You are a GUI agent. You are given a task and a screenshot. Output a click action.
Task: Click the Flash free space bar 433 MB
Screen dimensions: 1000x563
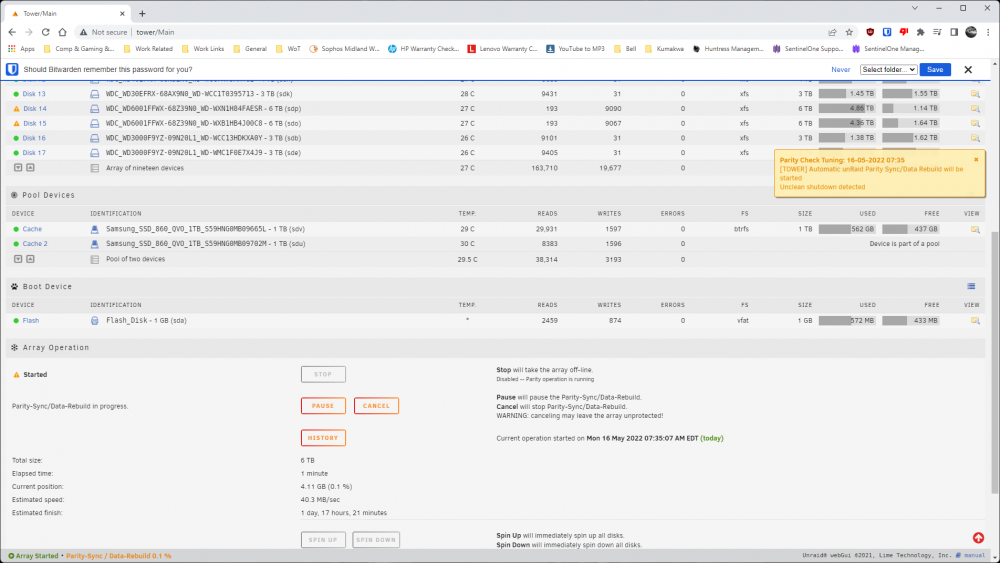pyautogui.click(x=910, y=321)
